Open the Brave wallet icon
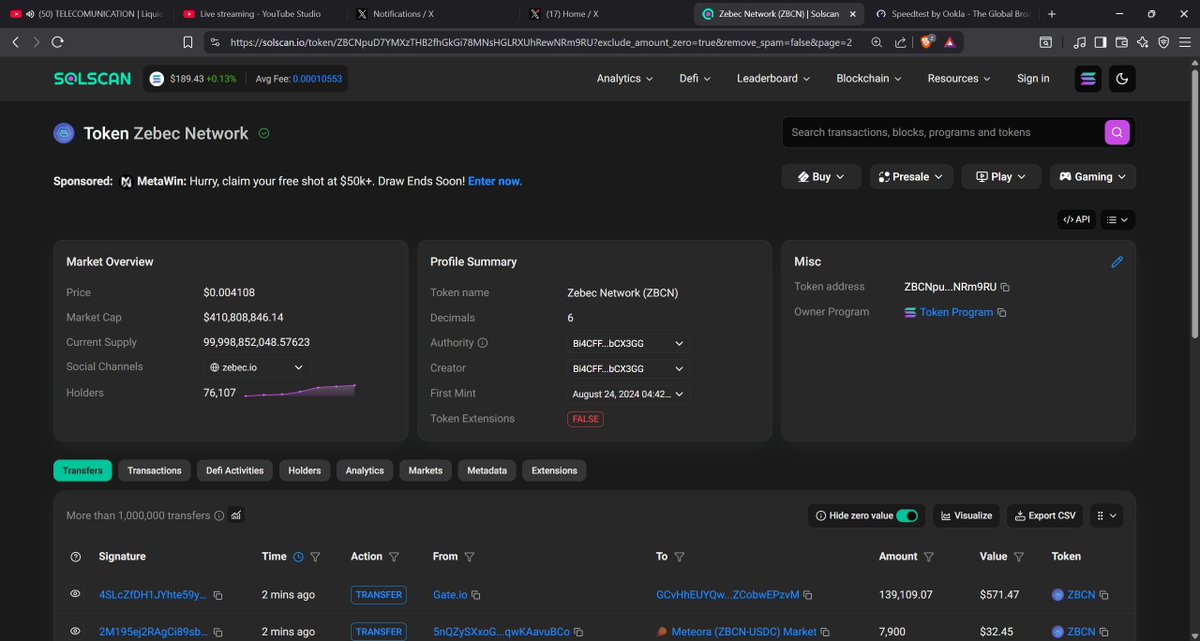This screenshot has width=1200, height=641. pos(1121,42)
